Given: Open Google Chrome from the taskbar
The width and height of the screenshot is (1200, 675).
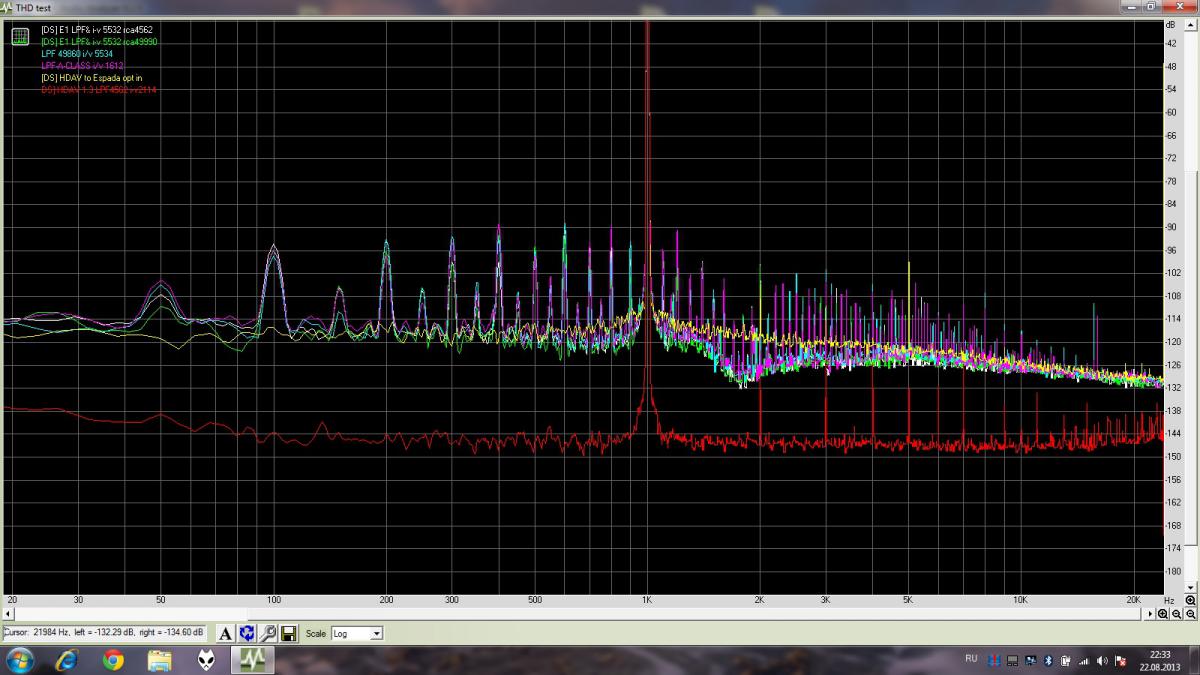Looking at the screenshot, I should 112,660.
